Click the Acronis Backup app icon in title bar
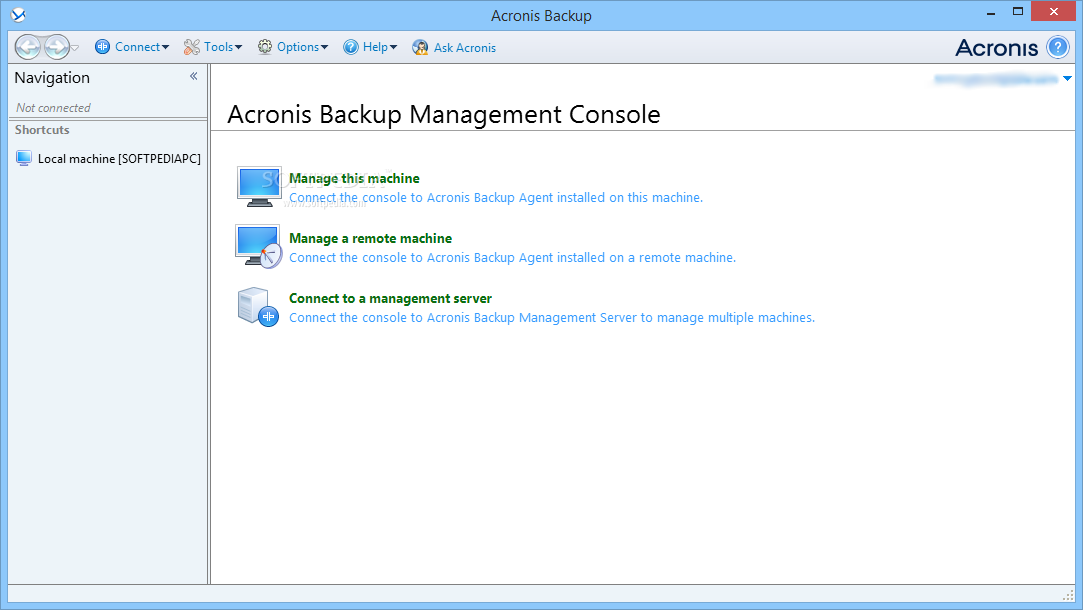Viewport: 1083px width, 610px height. [x=19, y=15]
